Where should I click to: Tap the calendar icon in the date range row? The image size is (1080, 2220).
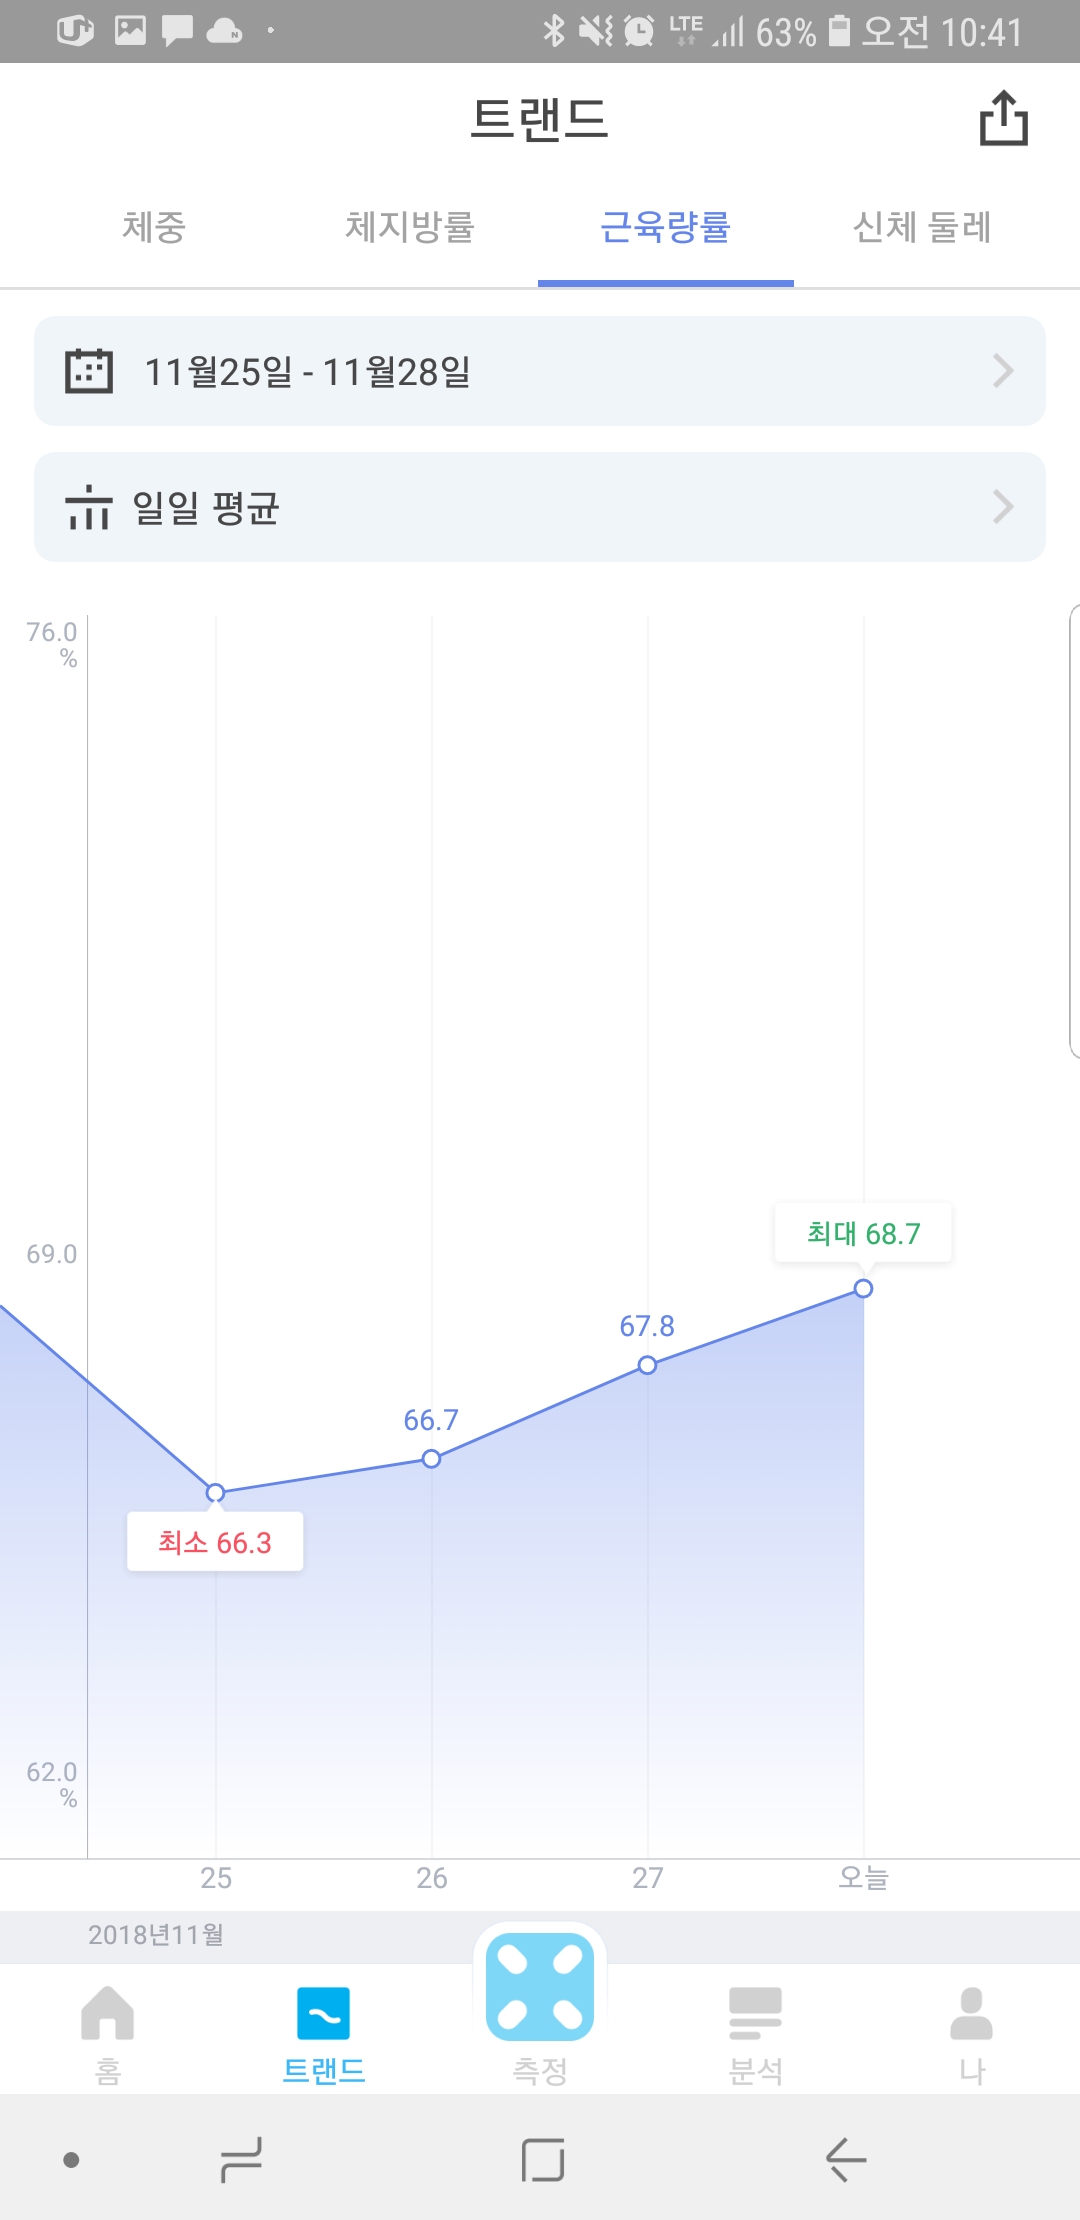[89, 371]
